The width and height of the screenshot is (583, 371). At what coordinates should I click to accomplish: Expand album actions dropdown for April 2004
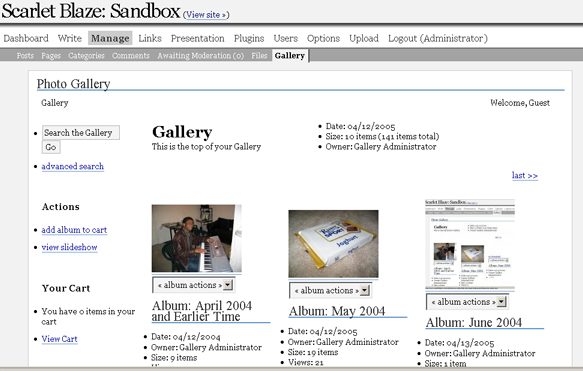coord(194,285)
